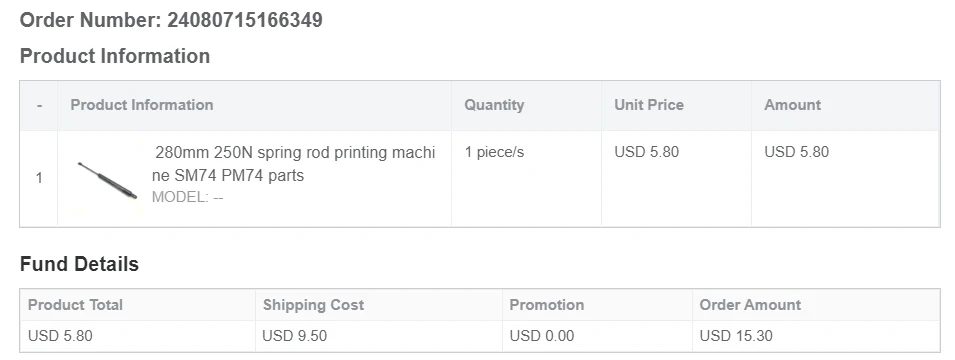Image resolution: width=955 pixels, height=360 pixels.
Task: Open the 280mm 250N spring rod product title
Action: click(x=294, y=164)
